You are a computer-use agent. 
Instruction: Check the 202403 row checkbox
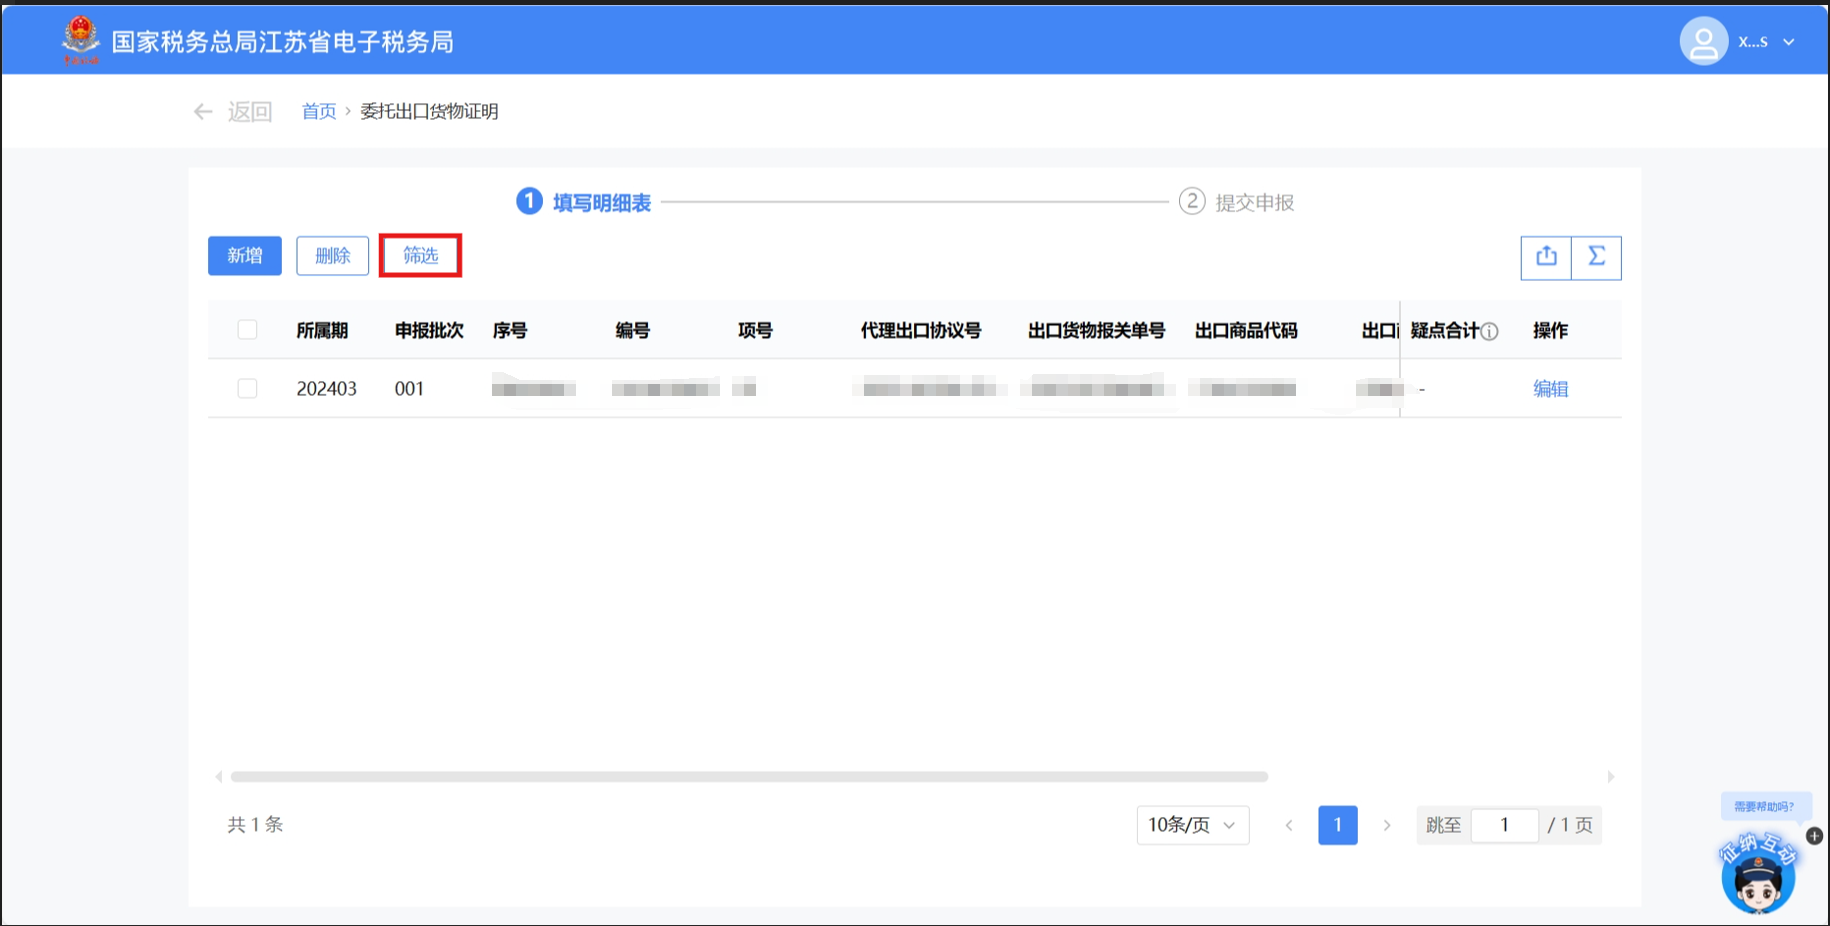click(247, 388)
